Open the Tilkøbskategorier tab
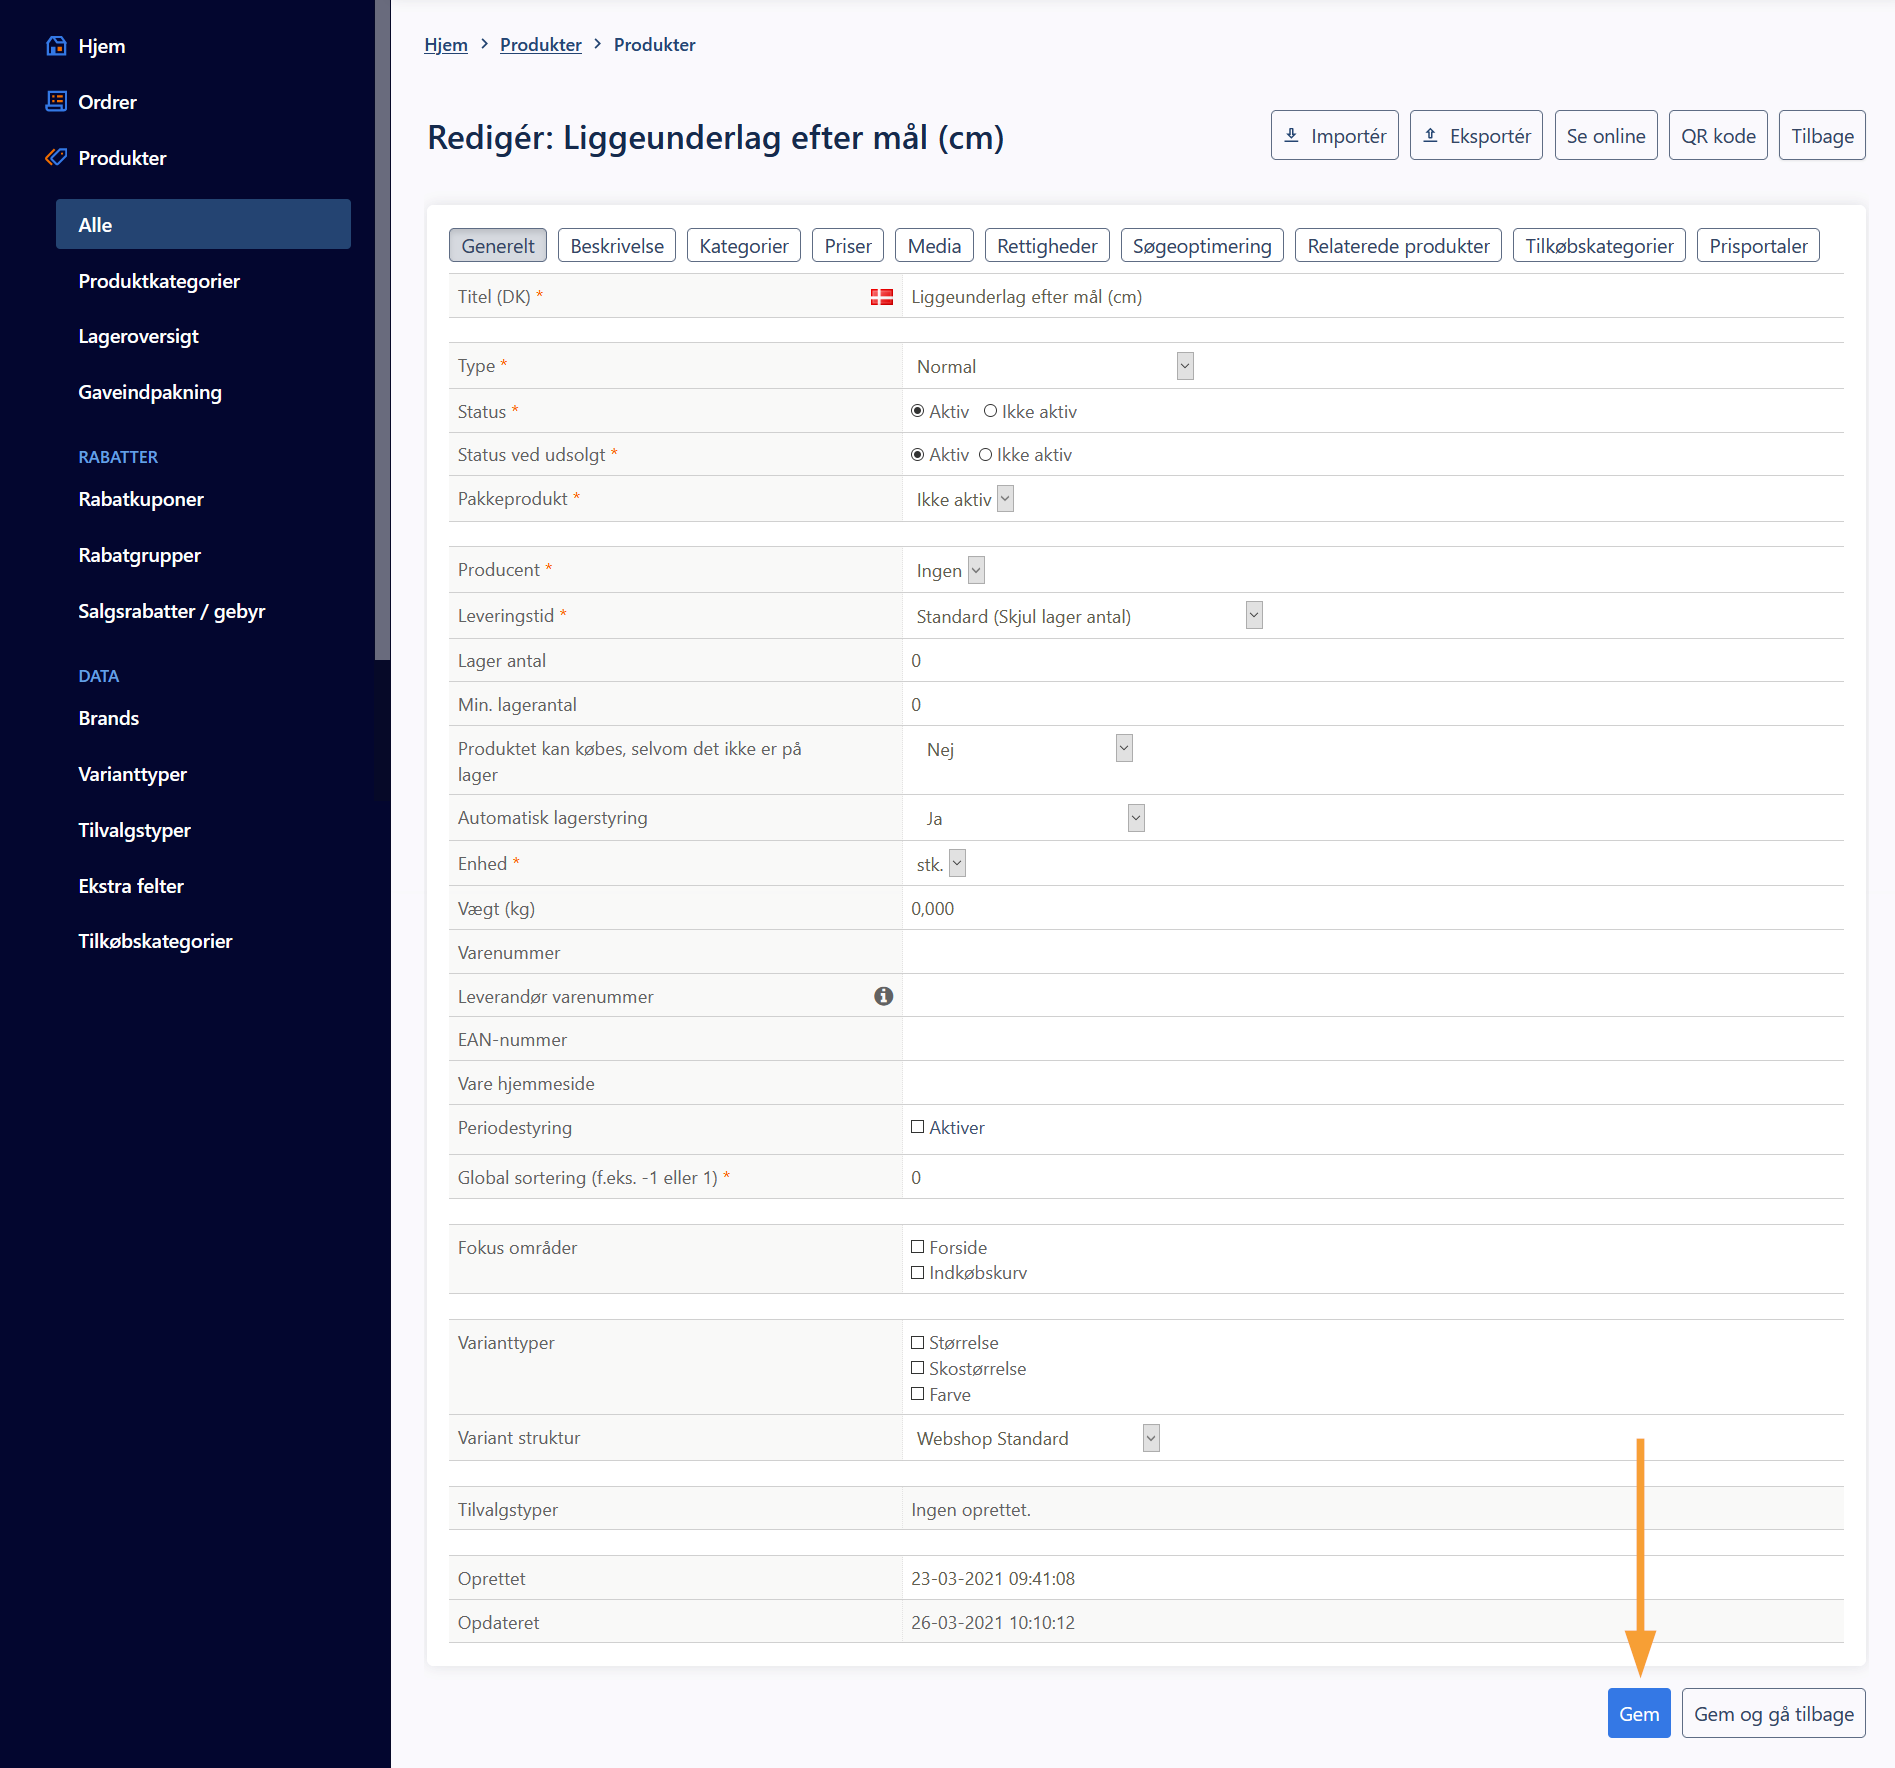 tap(1599, 246)
